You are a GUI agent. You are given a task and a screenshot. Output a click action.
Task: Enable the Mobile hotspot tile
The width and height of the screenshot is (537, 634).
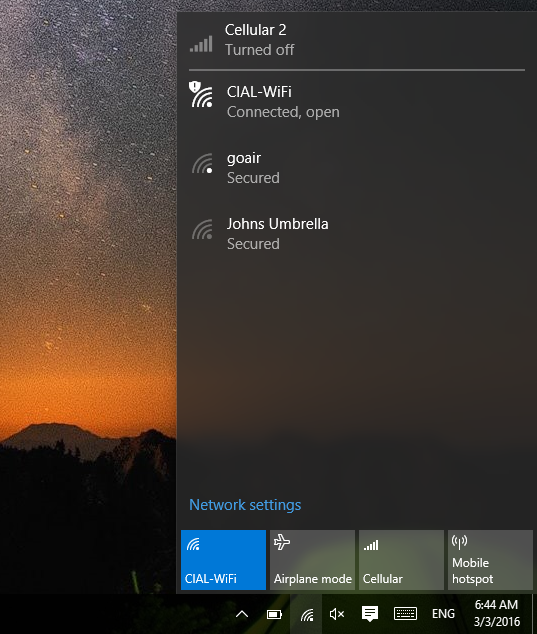(490, 560)
